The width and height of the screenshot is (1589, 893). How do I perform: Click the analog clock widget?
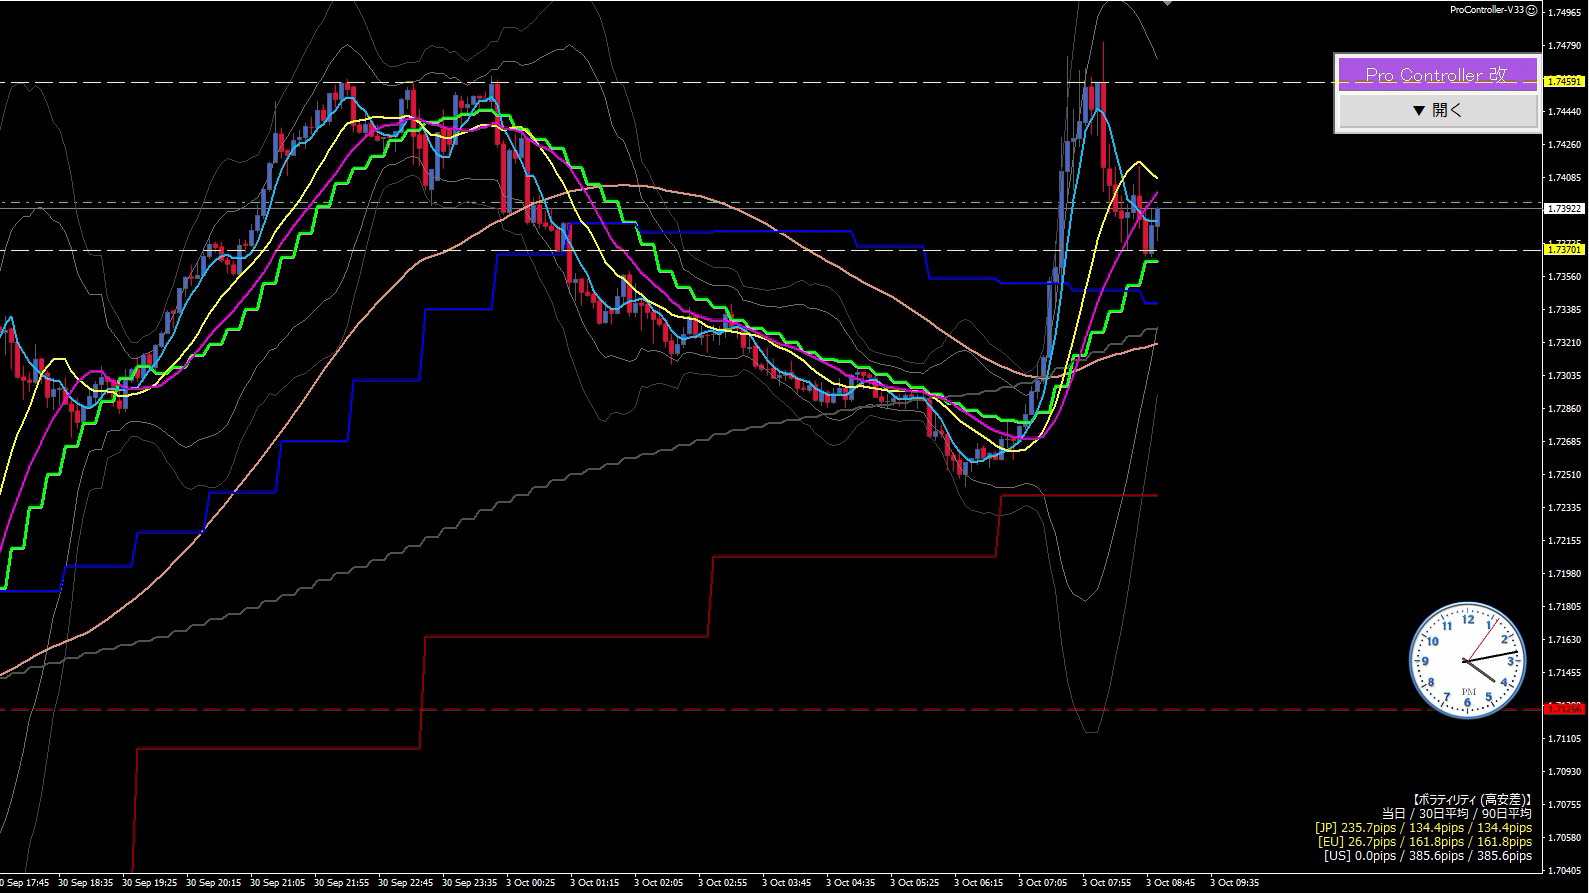point(1467,660)
